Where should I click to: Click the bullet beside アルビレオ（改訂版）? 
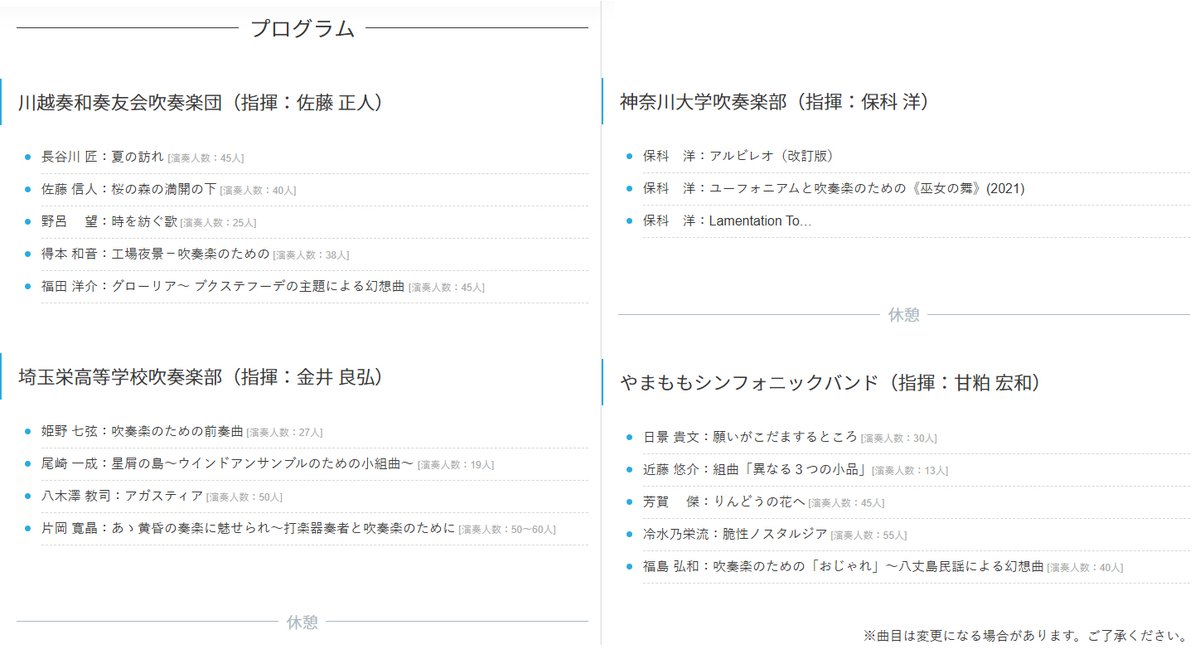(x=627, y=154)
